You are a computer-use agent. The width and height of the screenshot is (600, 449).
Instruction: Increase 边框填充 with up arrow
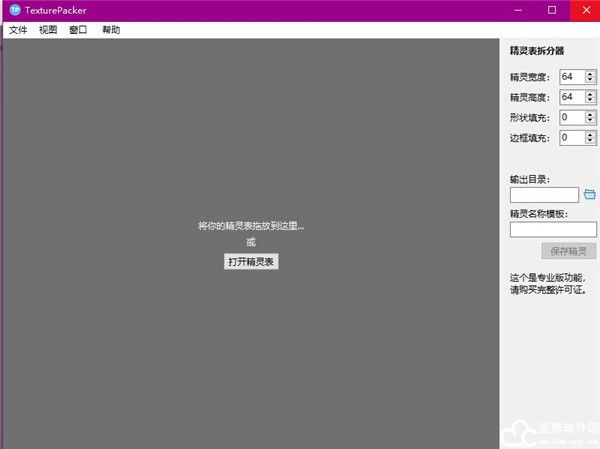590,134
